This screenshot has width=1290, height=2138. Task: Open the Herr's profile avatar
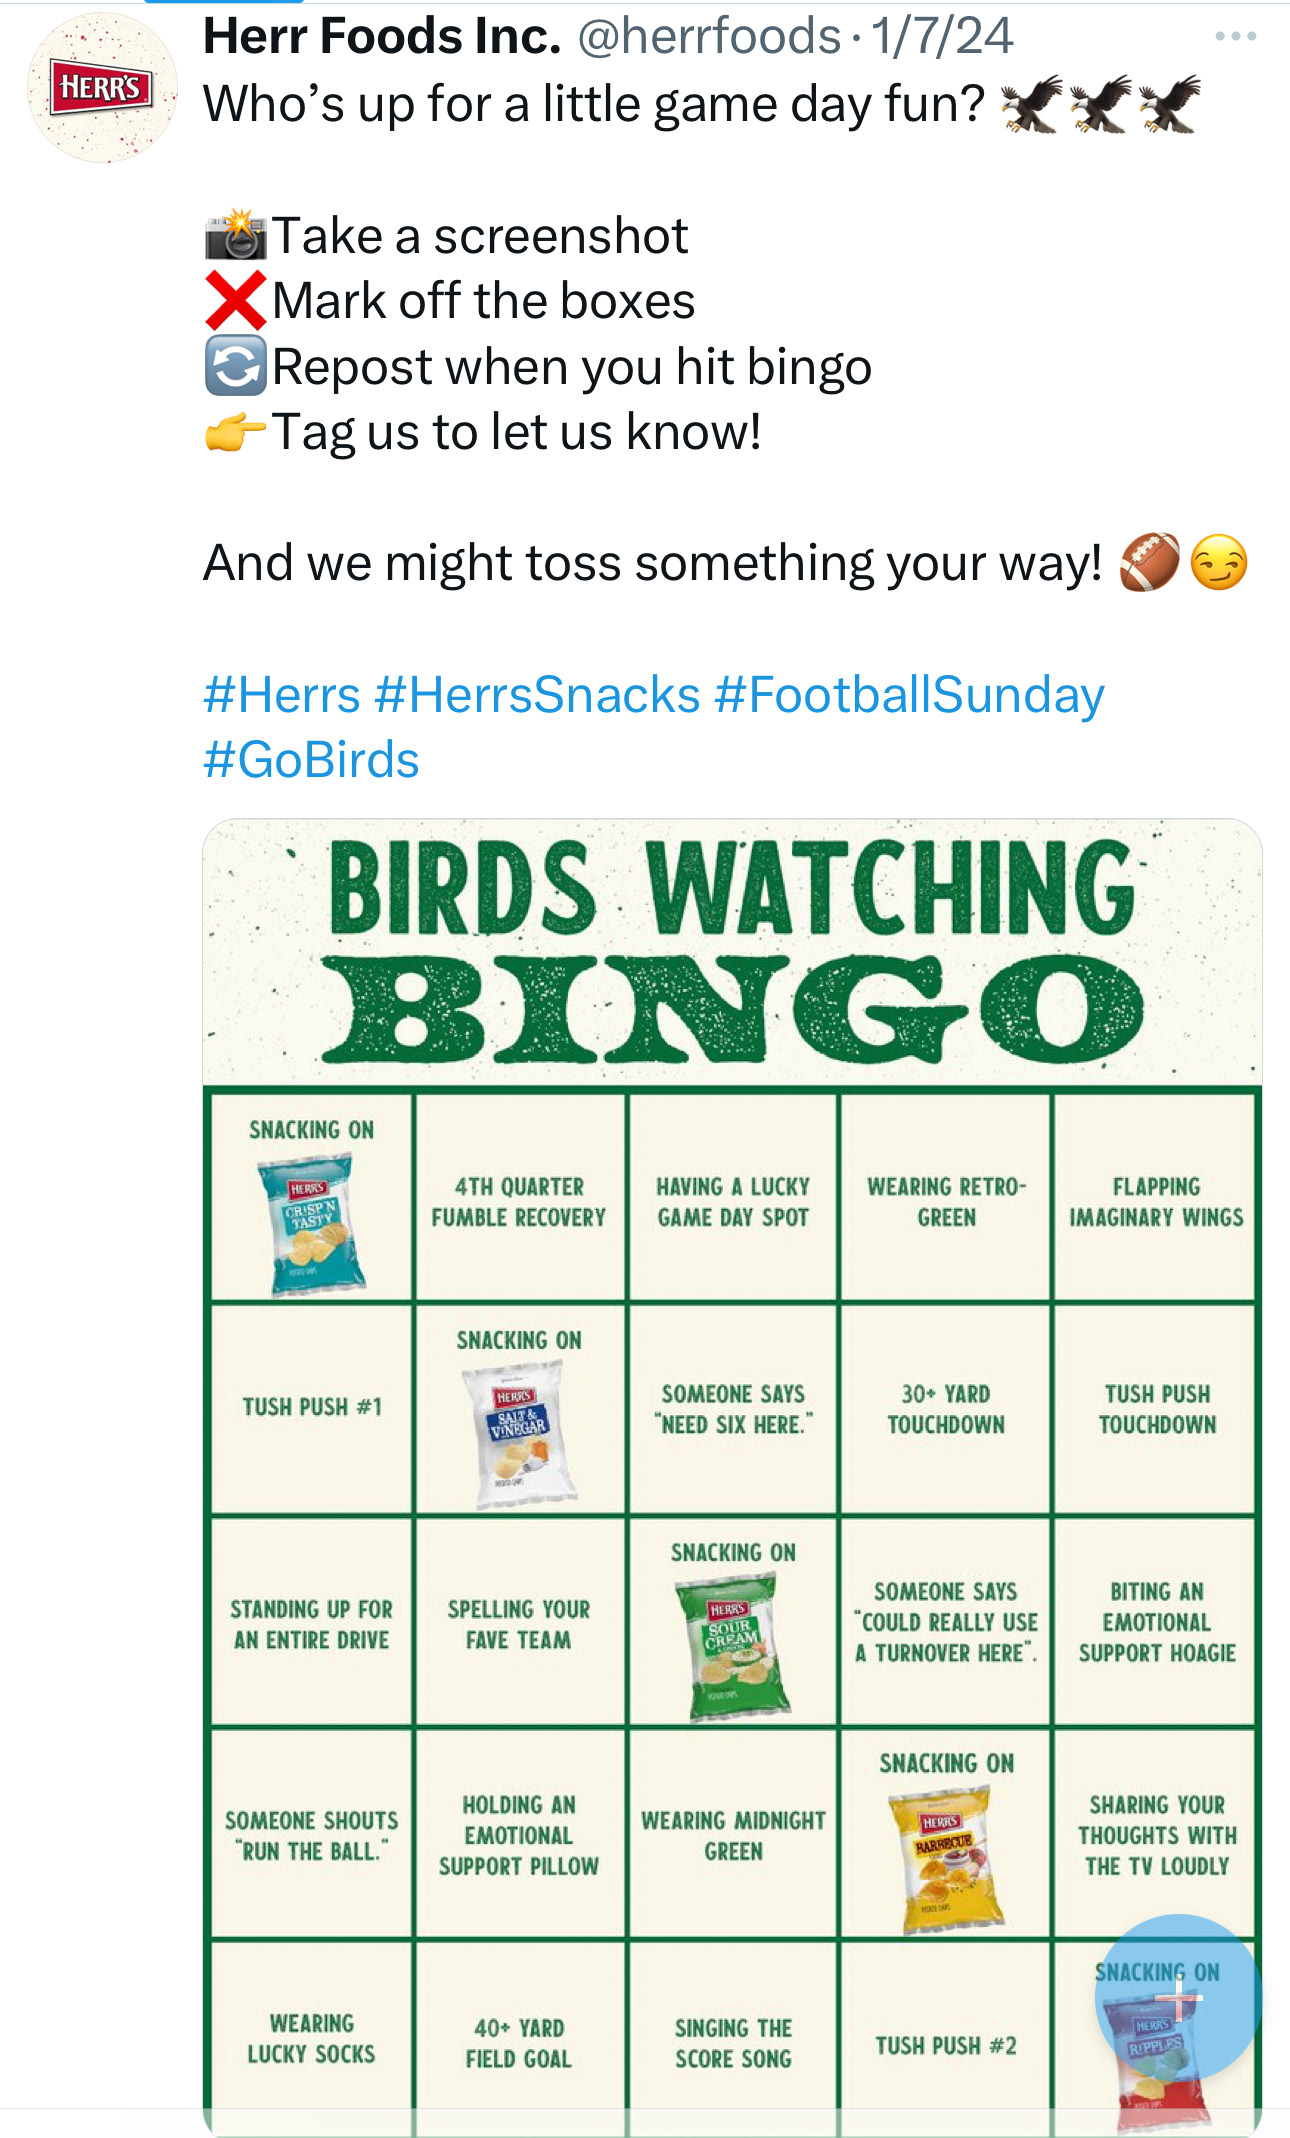click(x=102, y=88)
